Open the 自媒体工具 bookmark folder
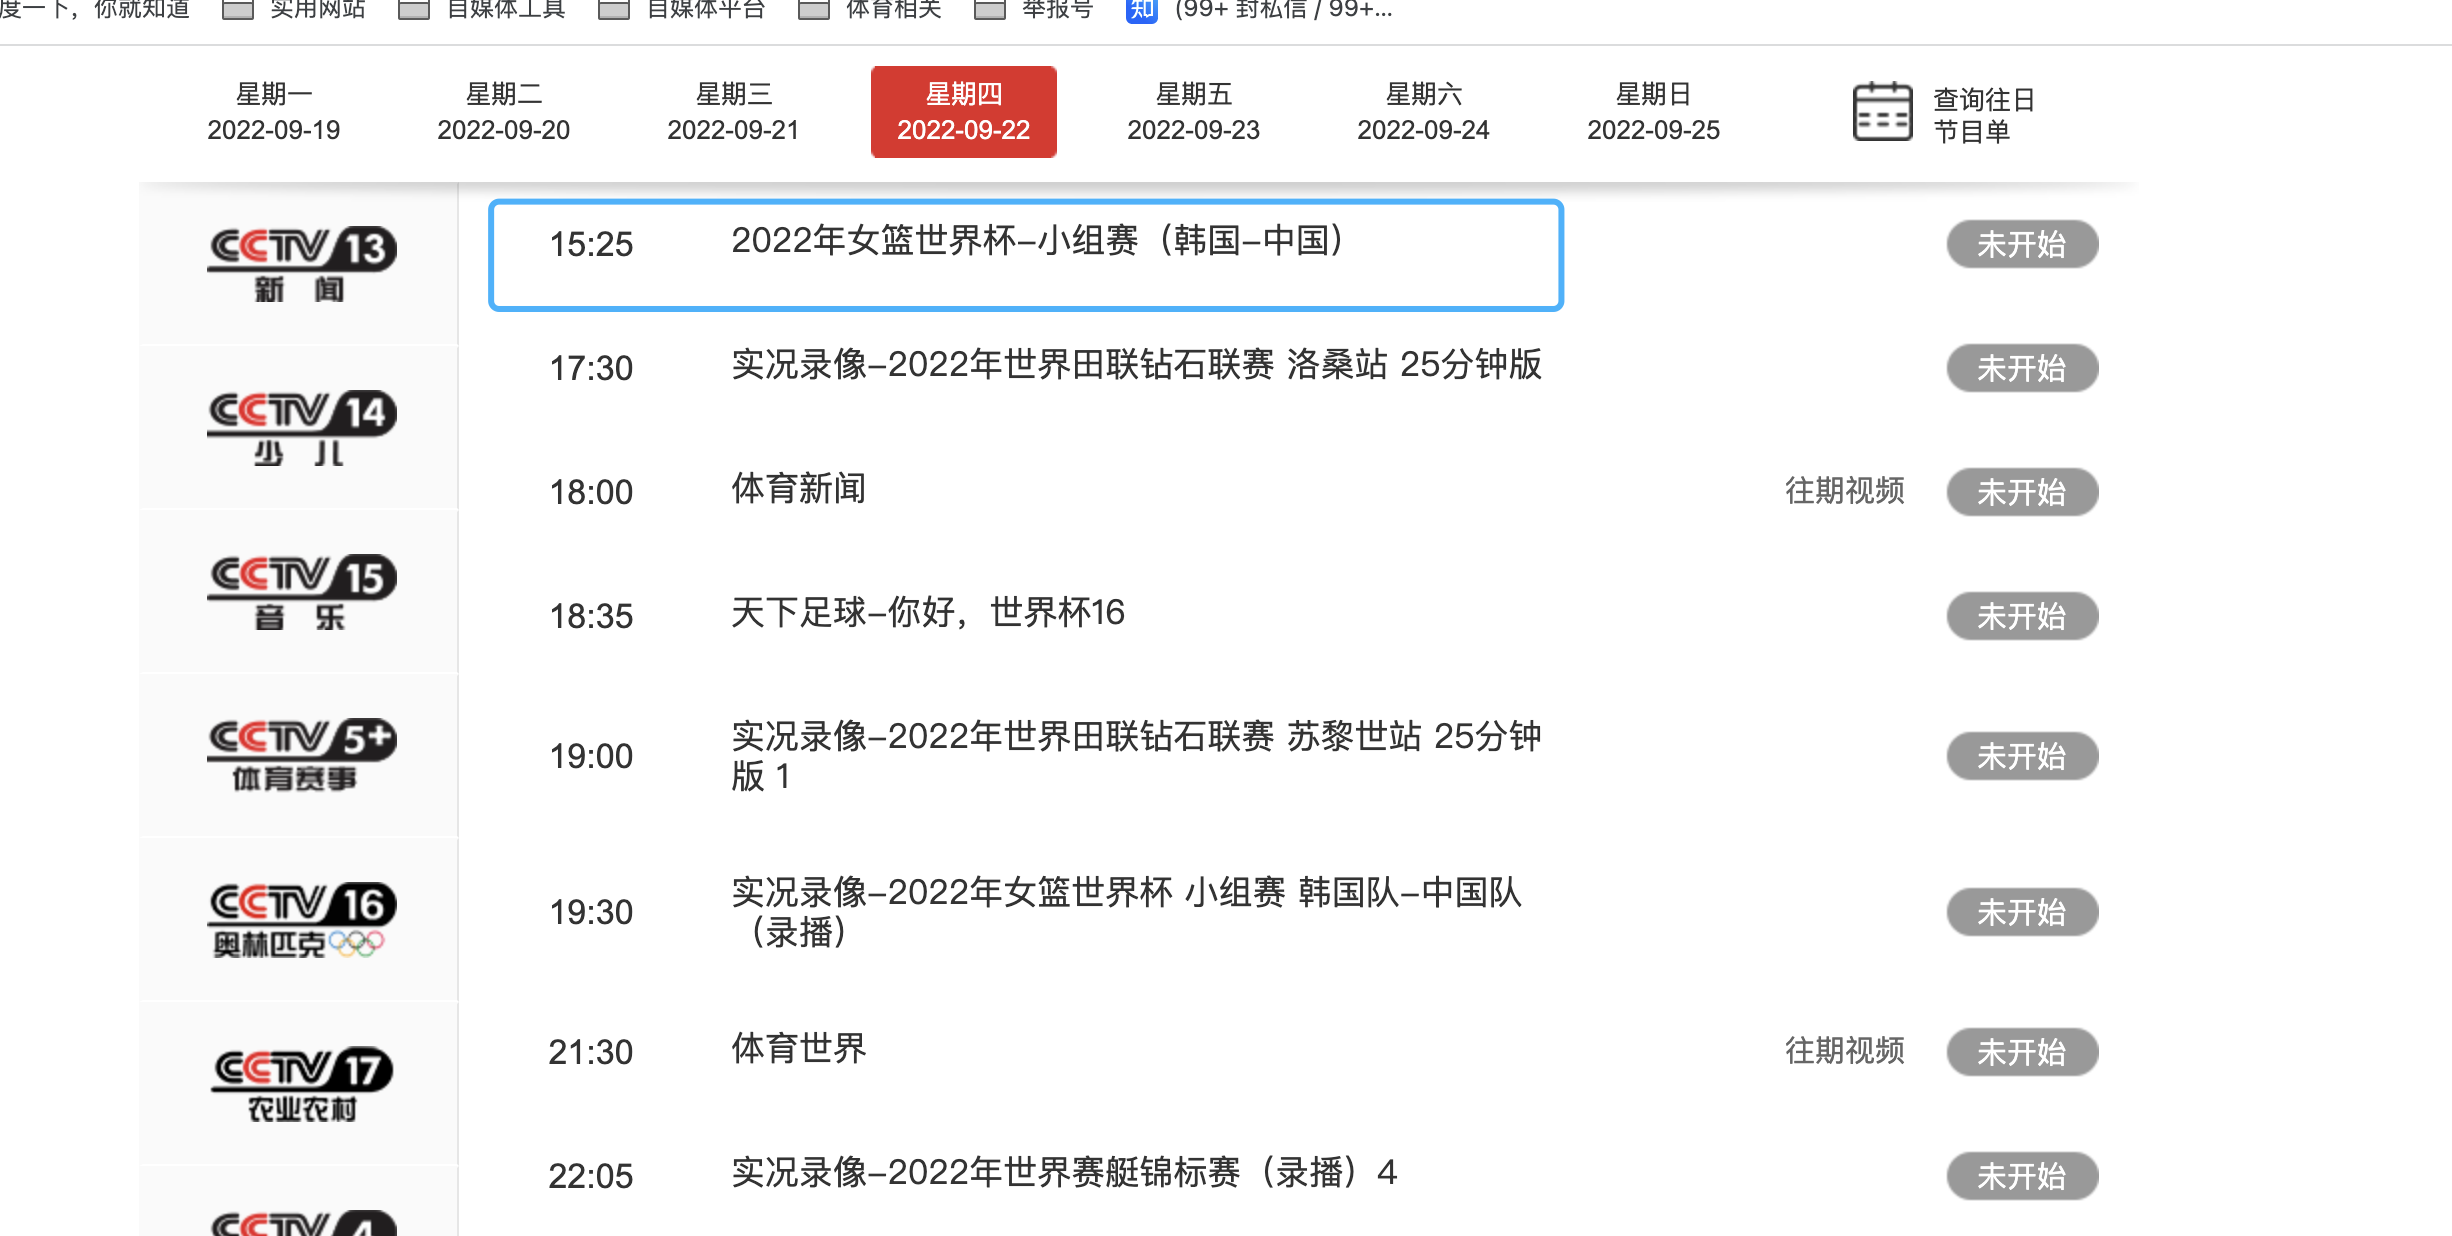This screenshot has height=1236, width=2452. point(482,10)
